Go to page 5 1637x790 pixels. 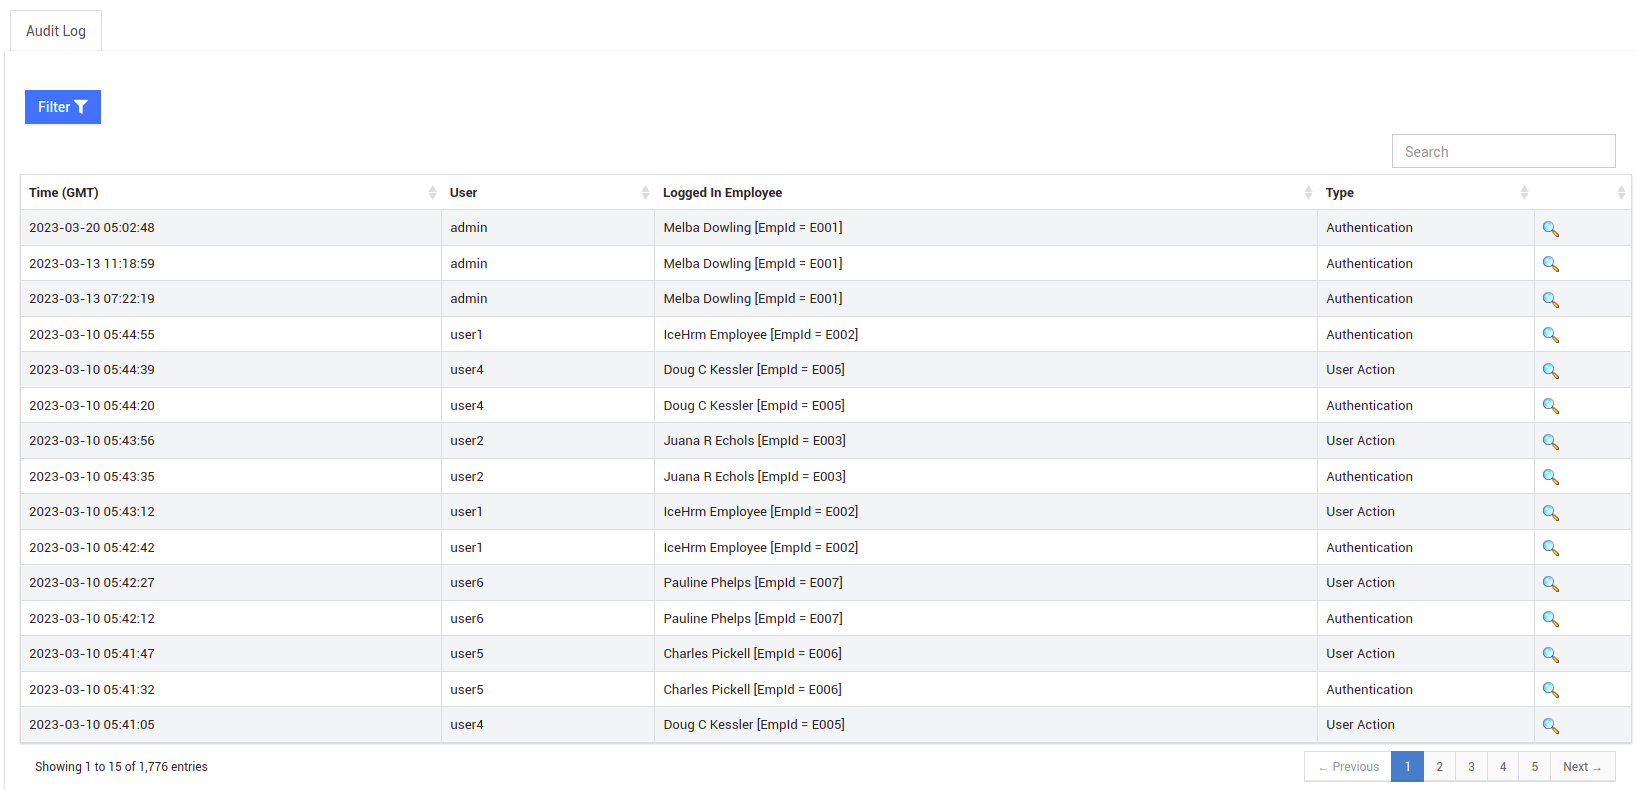coord(1535,767)
